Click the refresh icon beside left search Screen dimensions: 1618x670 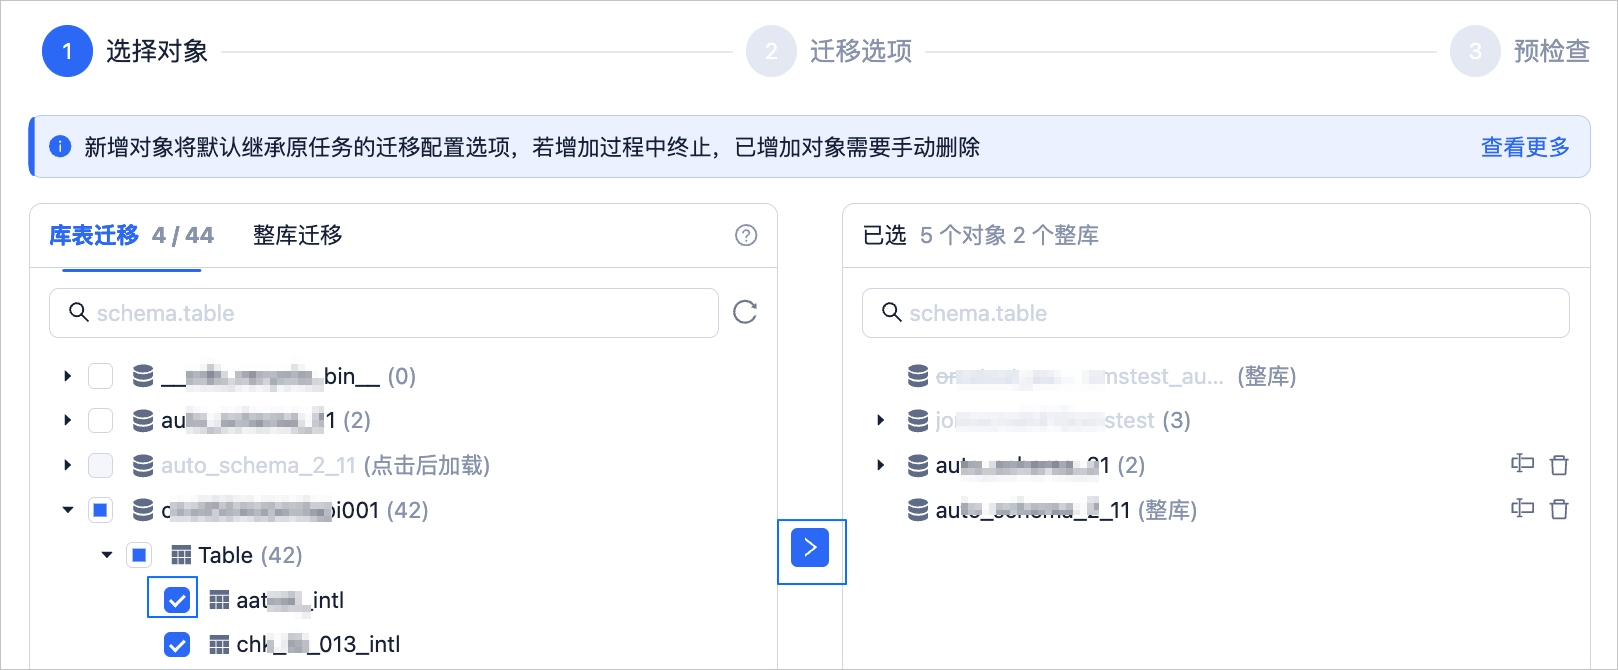coord(745,312)
